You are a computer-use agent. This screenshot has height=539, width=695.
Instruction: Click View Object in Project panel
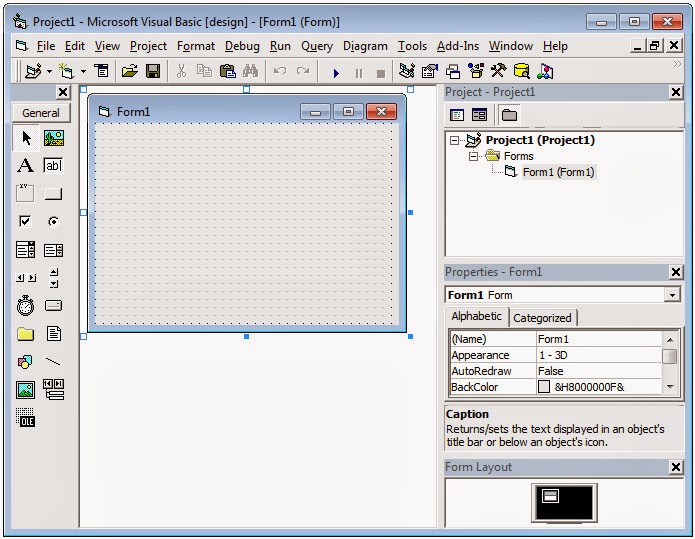pos(479,115)
